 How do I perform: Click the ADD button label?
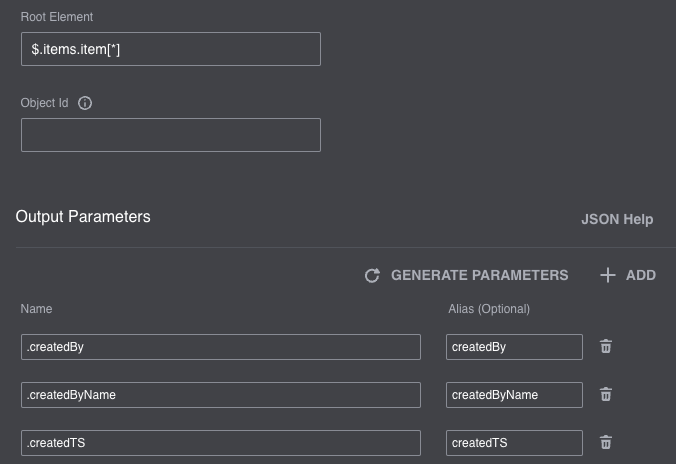click(x=640, y=275)
